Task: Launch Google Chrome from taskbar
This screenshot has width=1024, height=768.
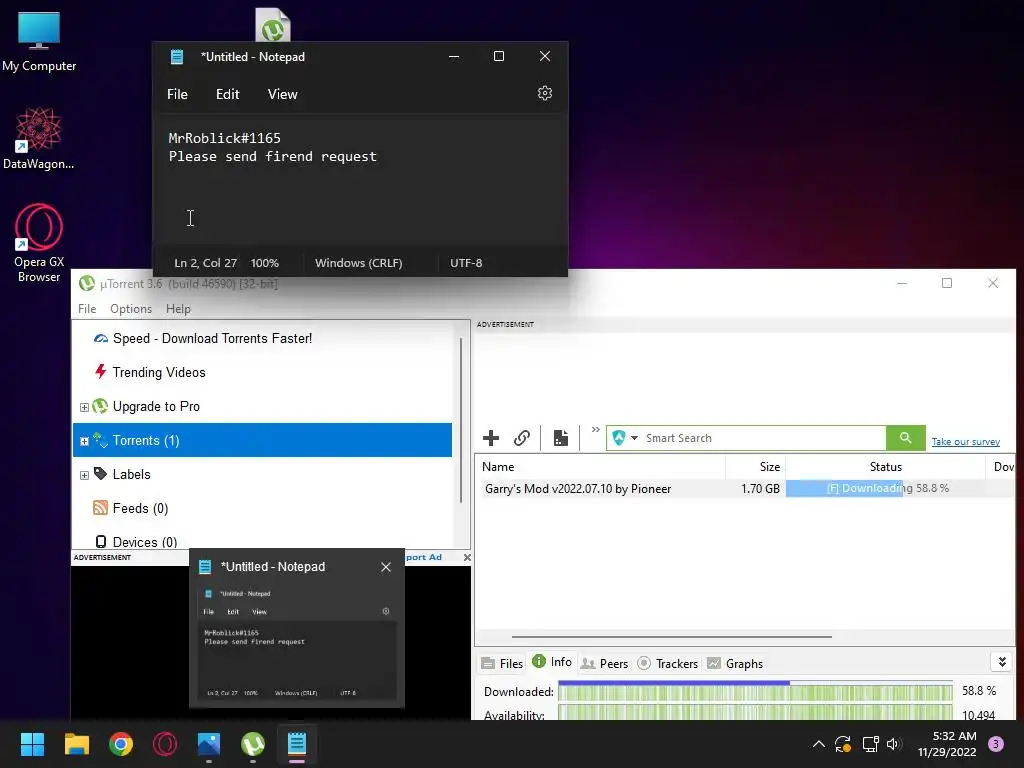Action: 121,744
